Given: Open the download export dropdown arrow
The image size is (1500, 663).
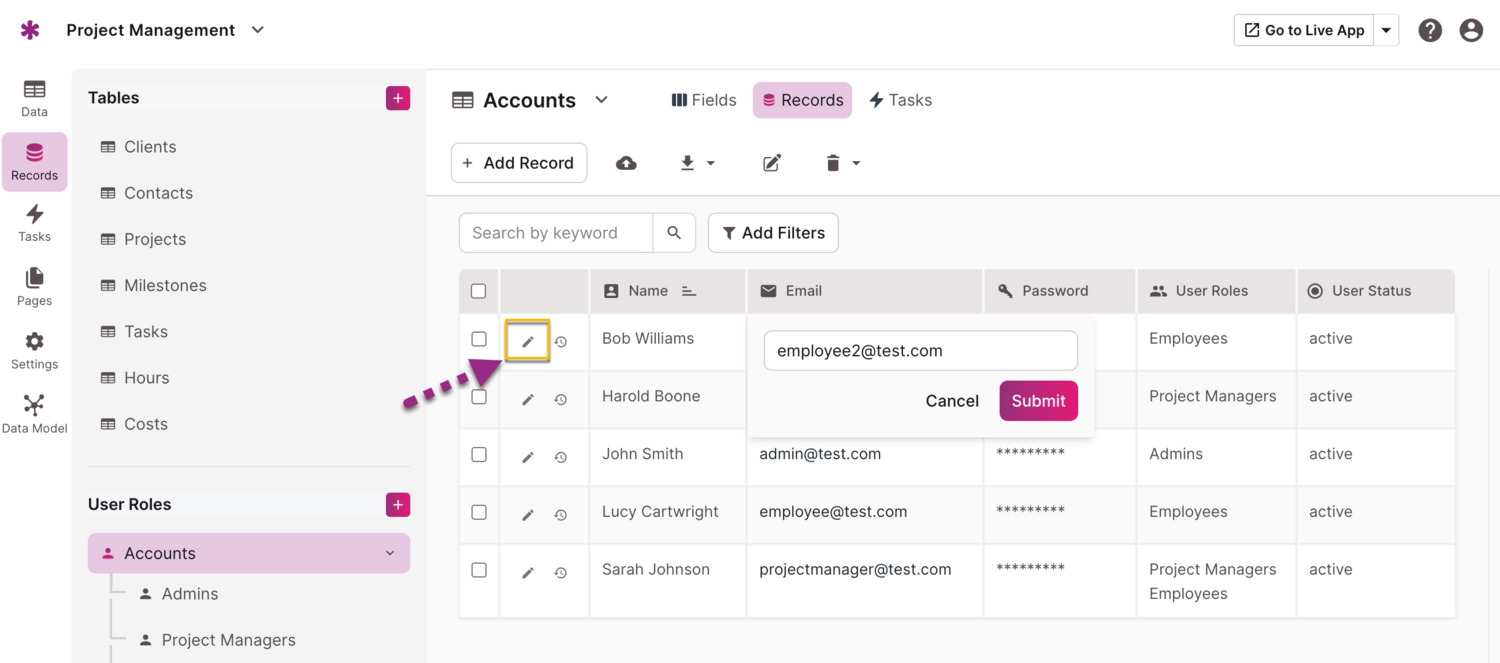Looking at the screenshot, I should point(710,163).
